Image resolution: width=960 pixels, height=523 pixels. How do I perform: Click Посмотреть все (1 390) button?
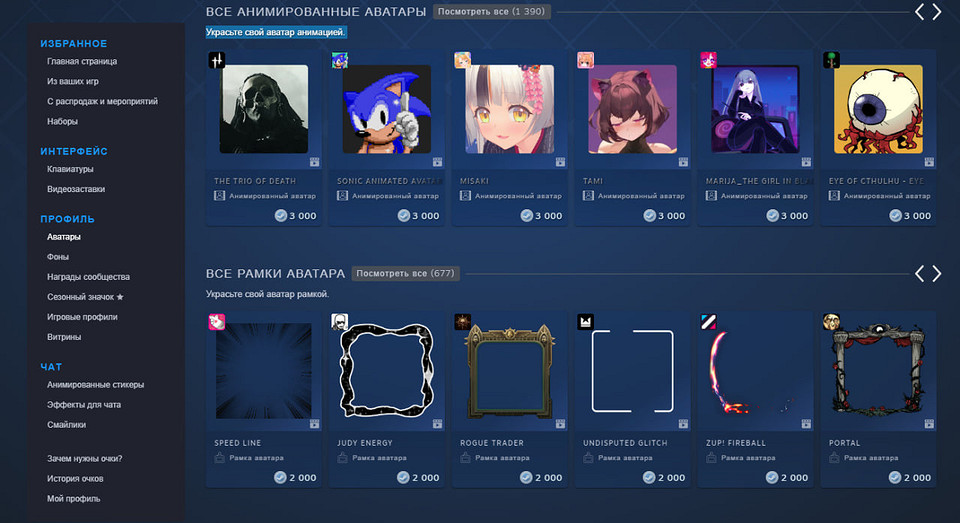[x=491, y=12]
